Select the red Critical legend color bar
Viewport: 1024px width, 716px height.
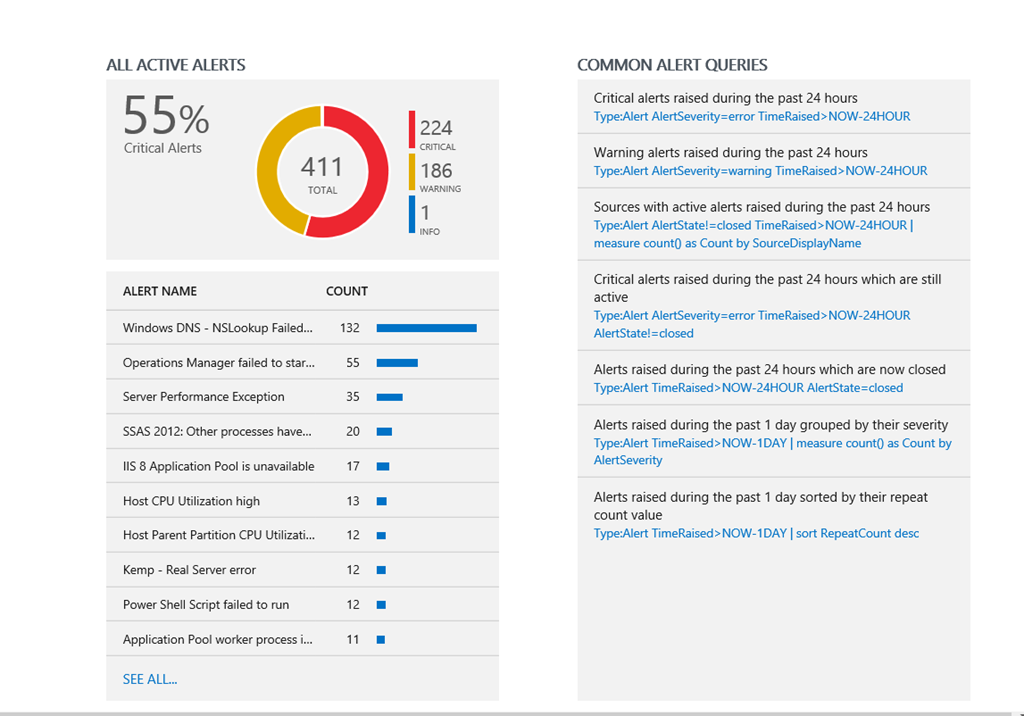[x=411, y=130]
